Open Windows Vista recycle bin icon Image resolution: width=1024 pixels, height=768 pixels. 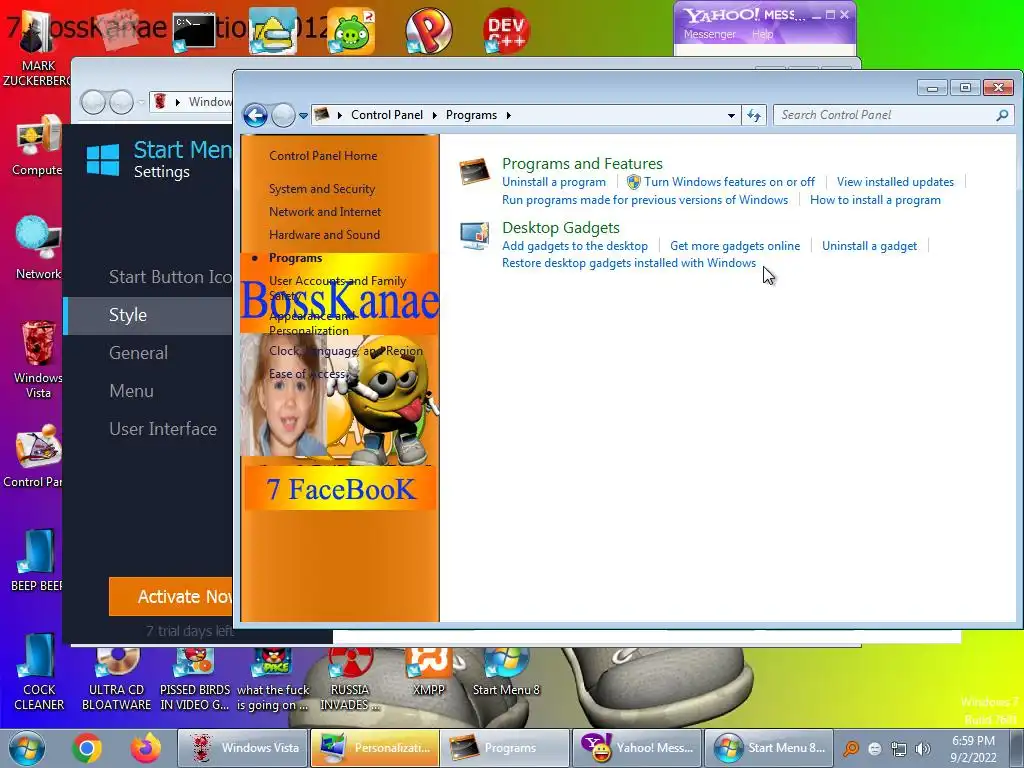(x=38, y=360)
